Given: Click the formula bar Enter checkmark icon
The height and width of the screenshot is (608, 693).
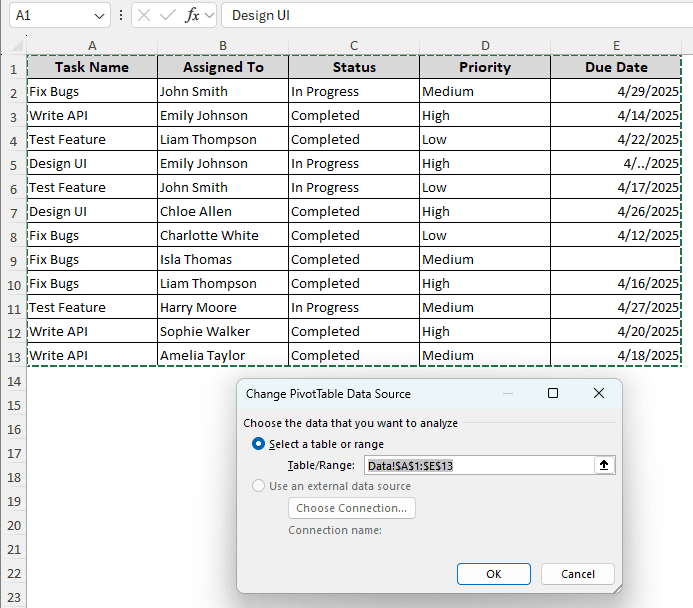Looking at the screenshot, I should (168, 16).
